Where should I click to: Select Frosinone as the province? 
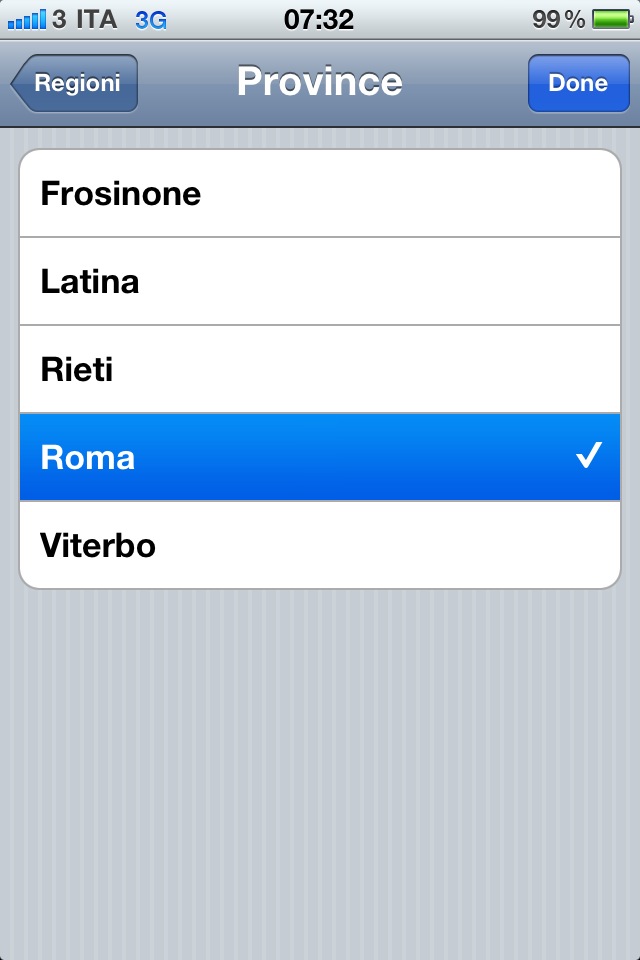pyautogui.click(x=320, y=193)
